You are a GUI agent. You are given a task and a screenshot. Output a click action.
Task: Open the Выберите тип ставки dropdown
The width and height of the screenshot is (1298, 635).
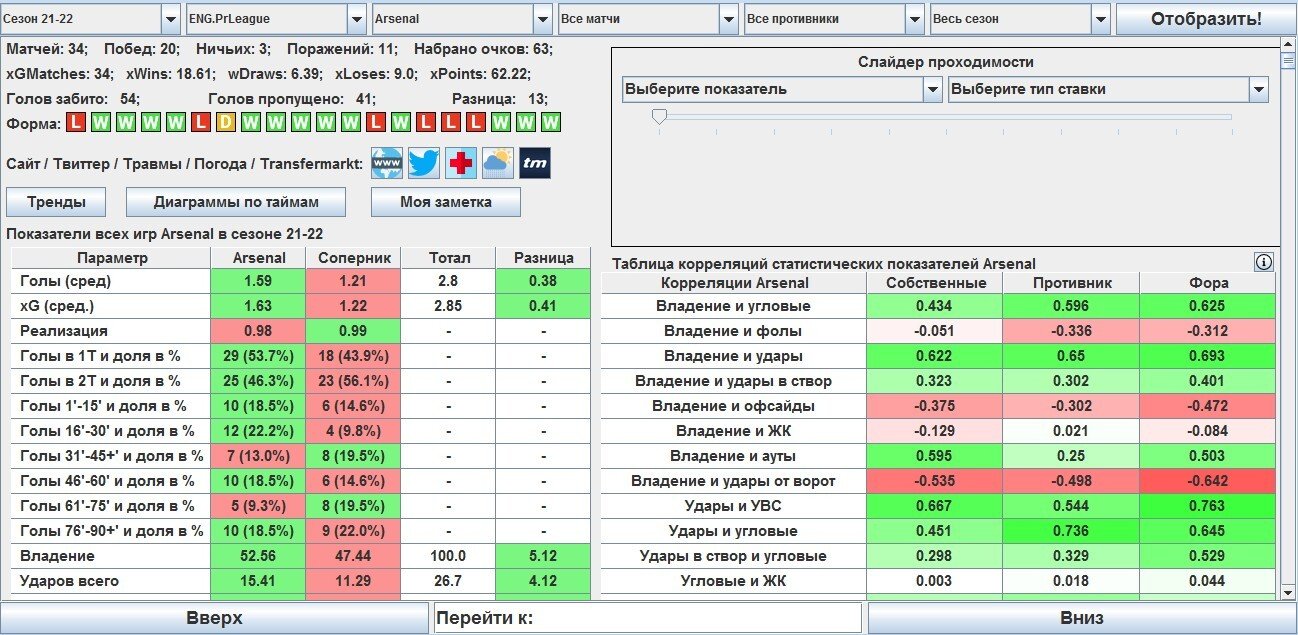click(1107, 89)
